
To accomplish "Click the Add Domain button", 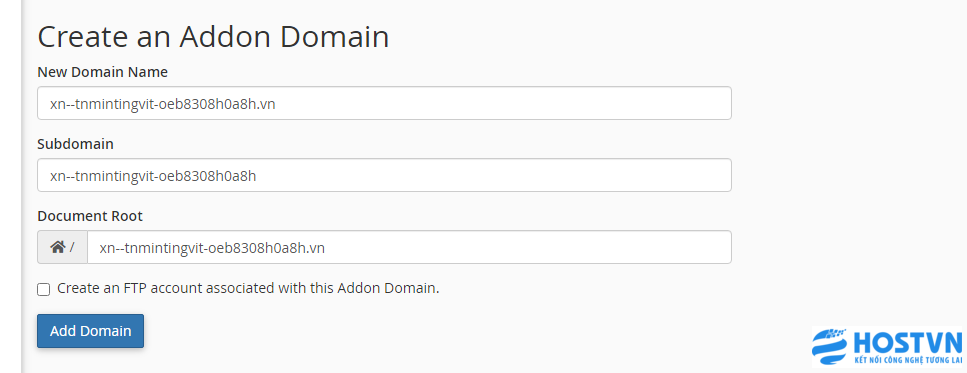I will click(x=90, y=331).
